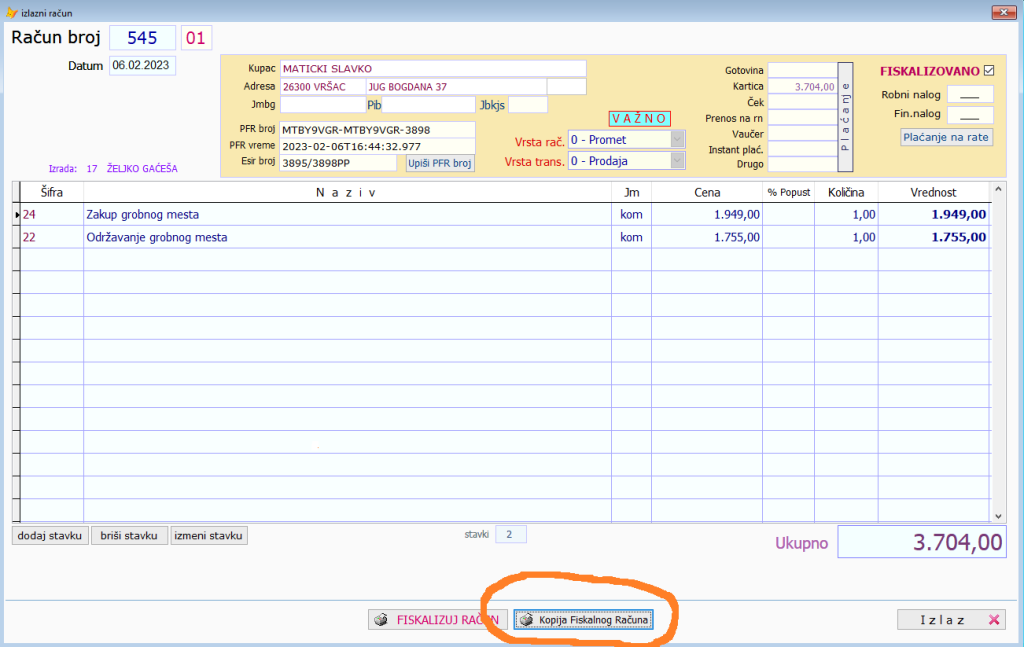Screen dimensions: 1024x647
Task: Click the briši stavku button
Action: 129,535
